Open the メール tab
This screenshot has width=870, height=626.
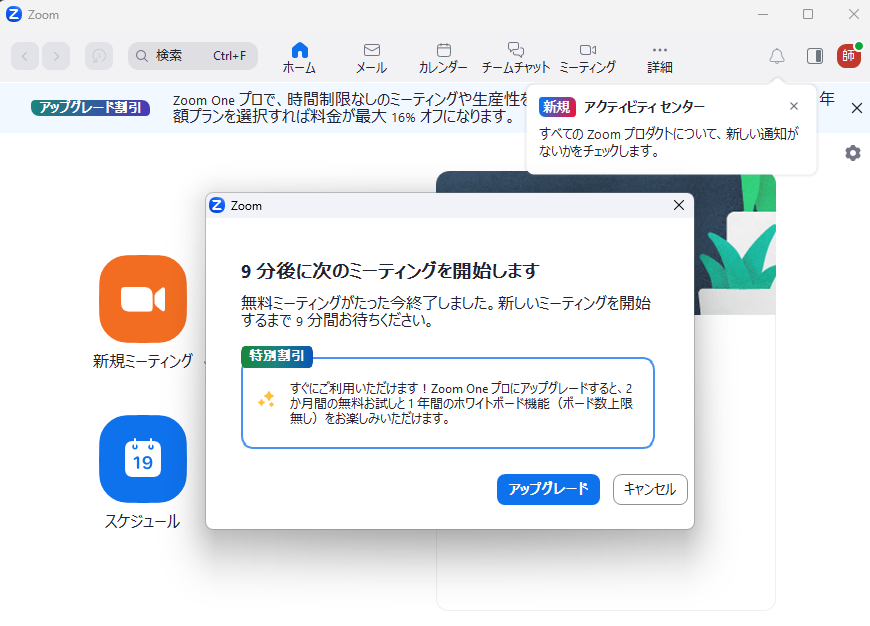tap(371, 58)
